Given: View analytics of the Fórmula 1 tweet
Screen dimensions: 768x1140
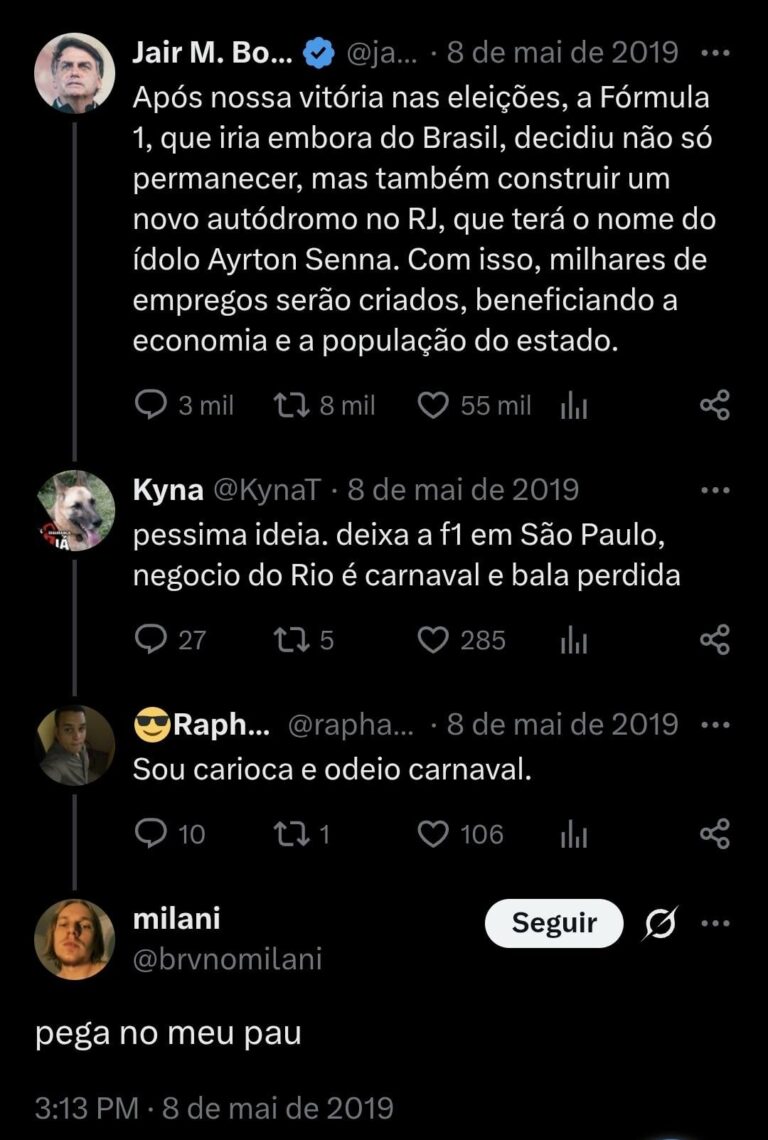Looking at the screenshot, I should [x=572, y=405].
